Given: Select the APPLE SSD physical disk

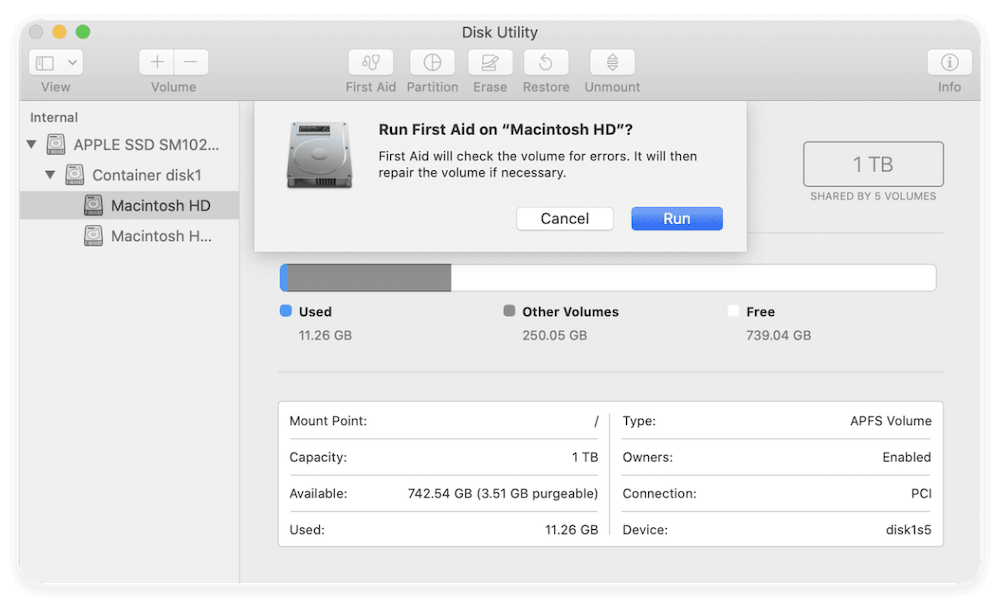Looking at the screenshot, I should click(x=145, y=144).
